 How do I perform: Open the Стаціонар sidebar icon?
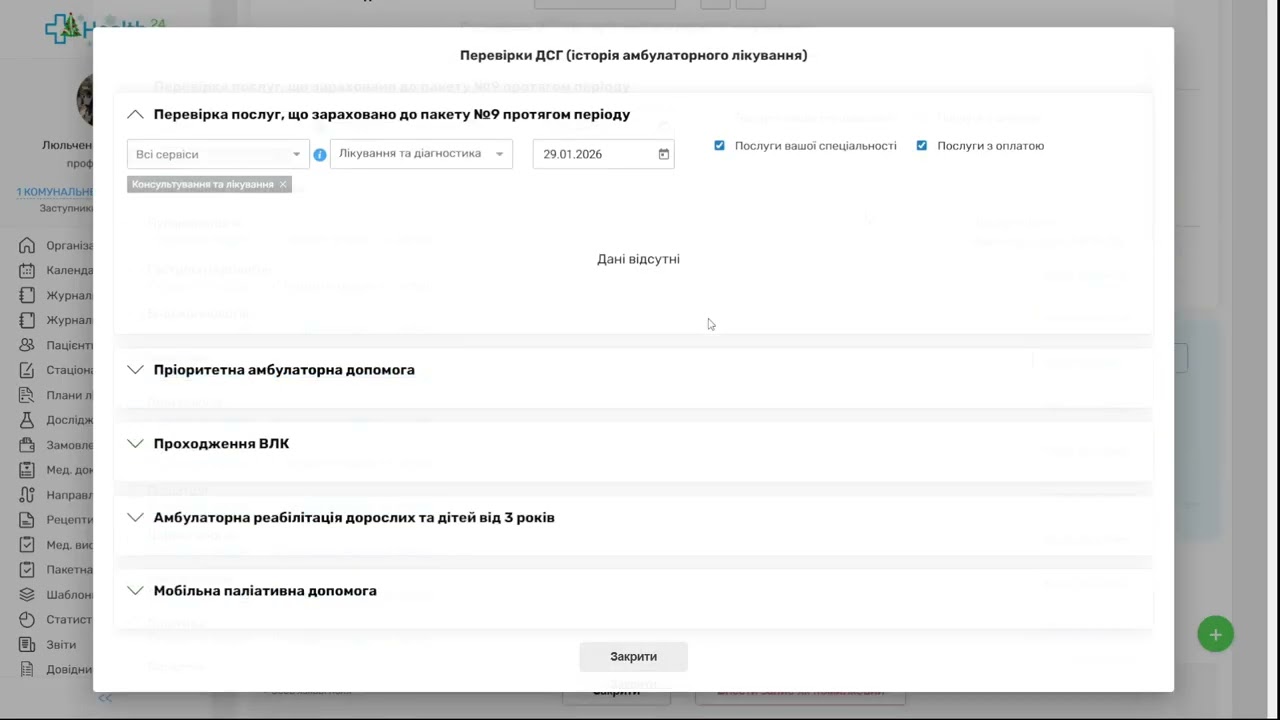coord(27,370)
